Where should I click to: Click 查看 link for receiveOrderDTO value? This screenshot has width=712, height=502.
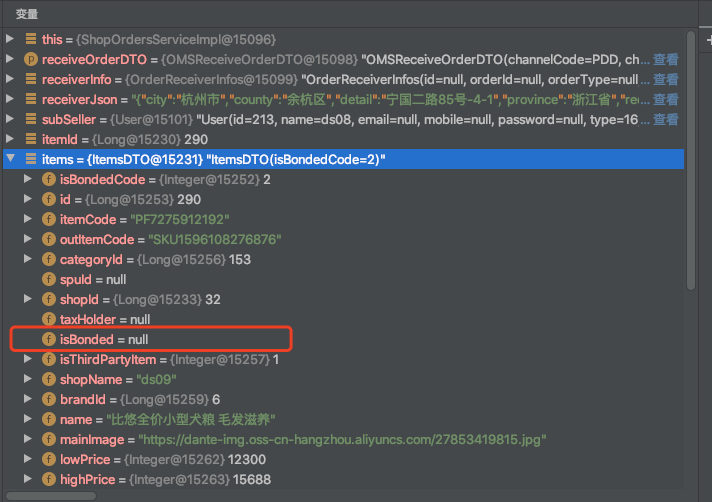666,60
